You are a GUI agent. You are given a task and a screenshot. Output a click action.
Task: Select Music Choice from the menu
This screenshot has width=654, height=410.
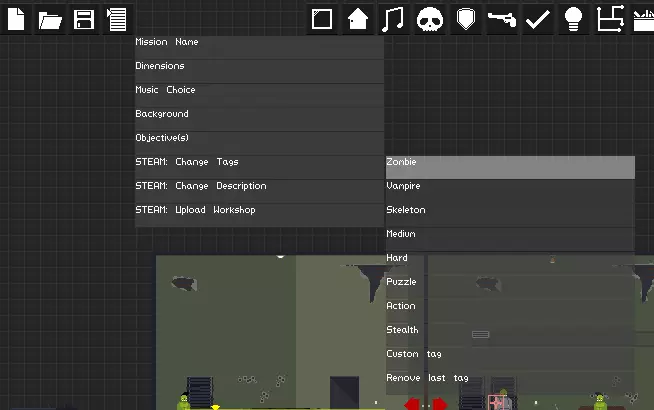click(x=259, y=95)
